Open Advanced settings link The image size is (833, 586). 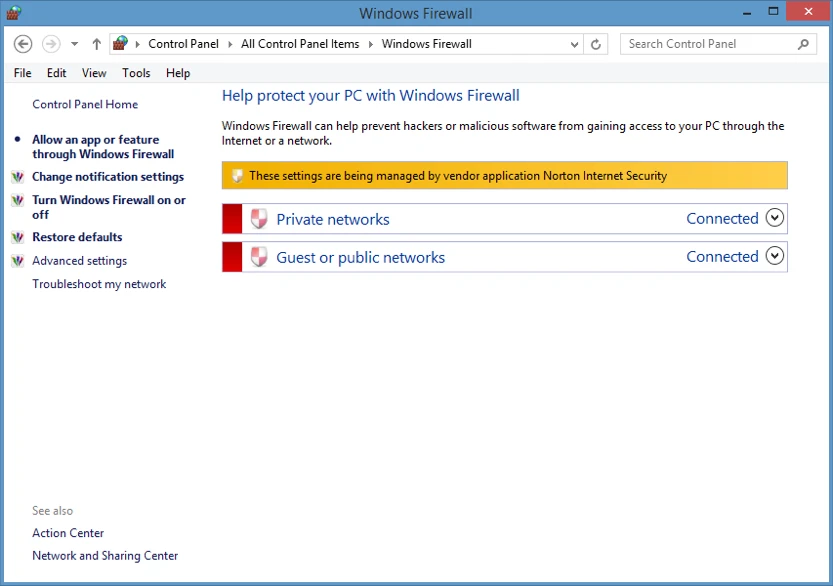[x=79, y=261]
